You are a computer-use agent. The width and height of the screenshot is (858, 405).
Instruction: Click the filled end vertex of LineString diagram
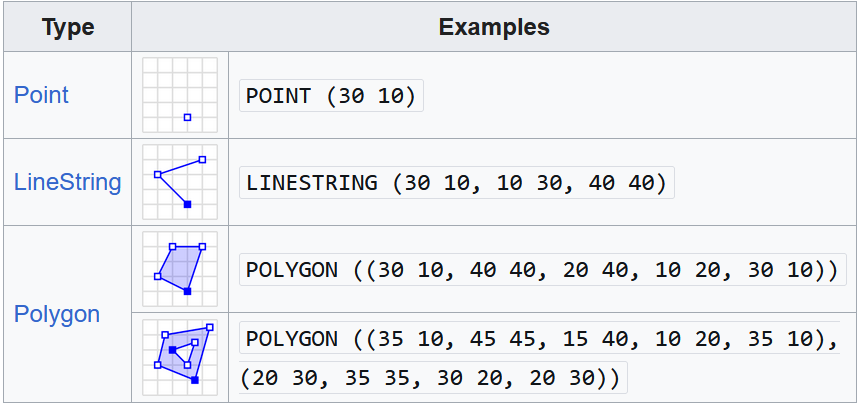coord(187,204)
